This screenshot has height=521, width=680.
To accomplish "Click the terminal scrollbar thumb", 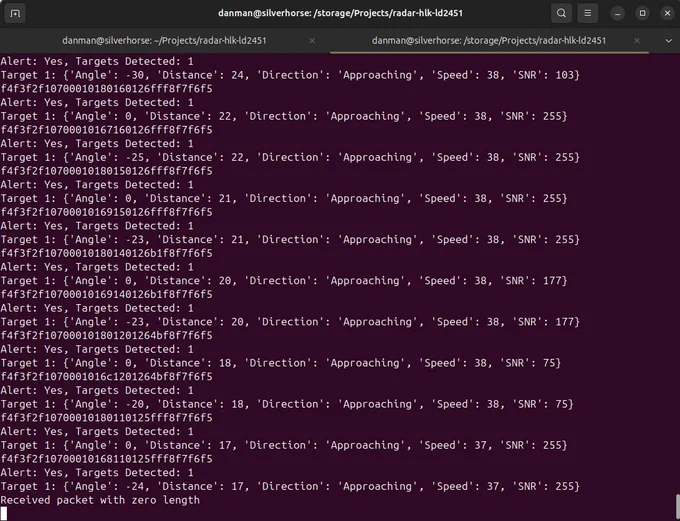I will 678,507.
